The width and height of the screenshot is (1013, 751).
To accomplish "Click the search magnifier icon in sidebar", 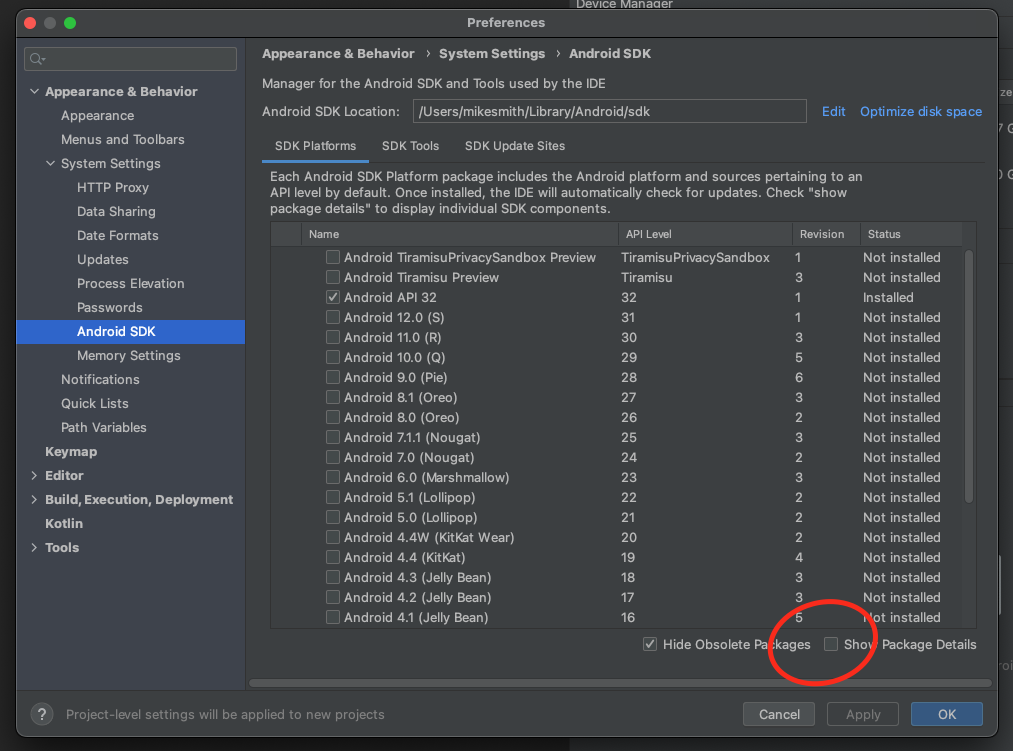I will 37,59.
